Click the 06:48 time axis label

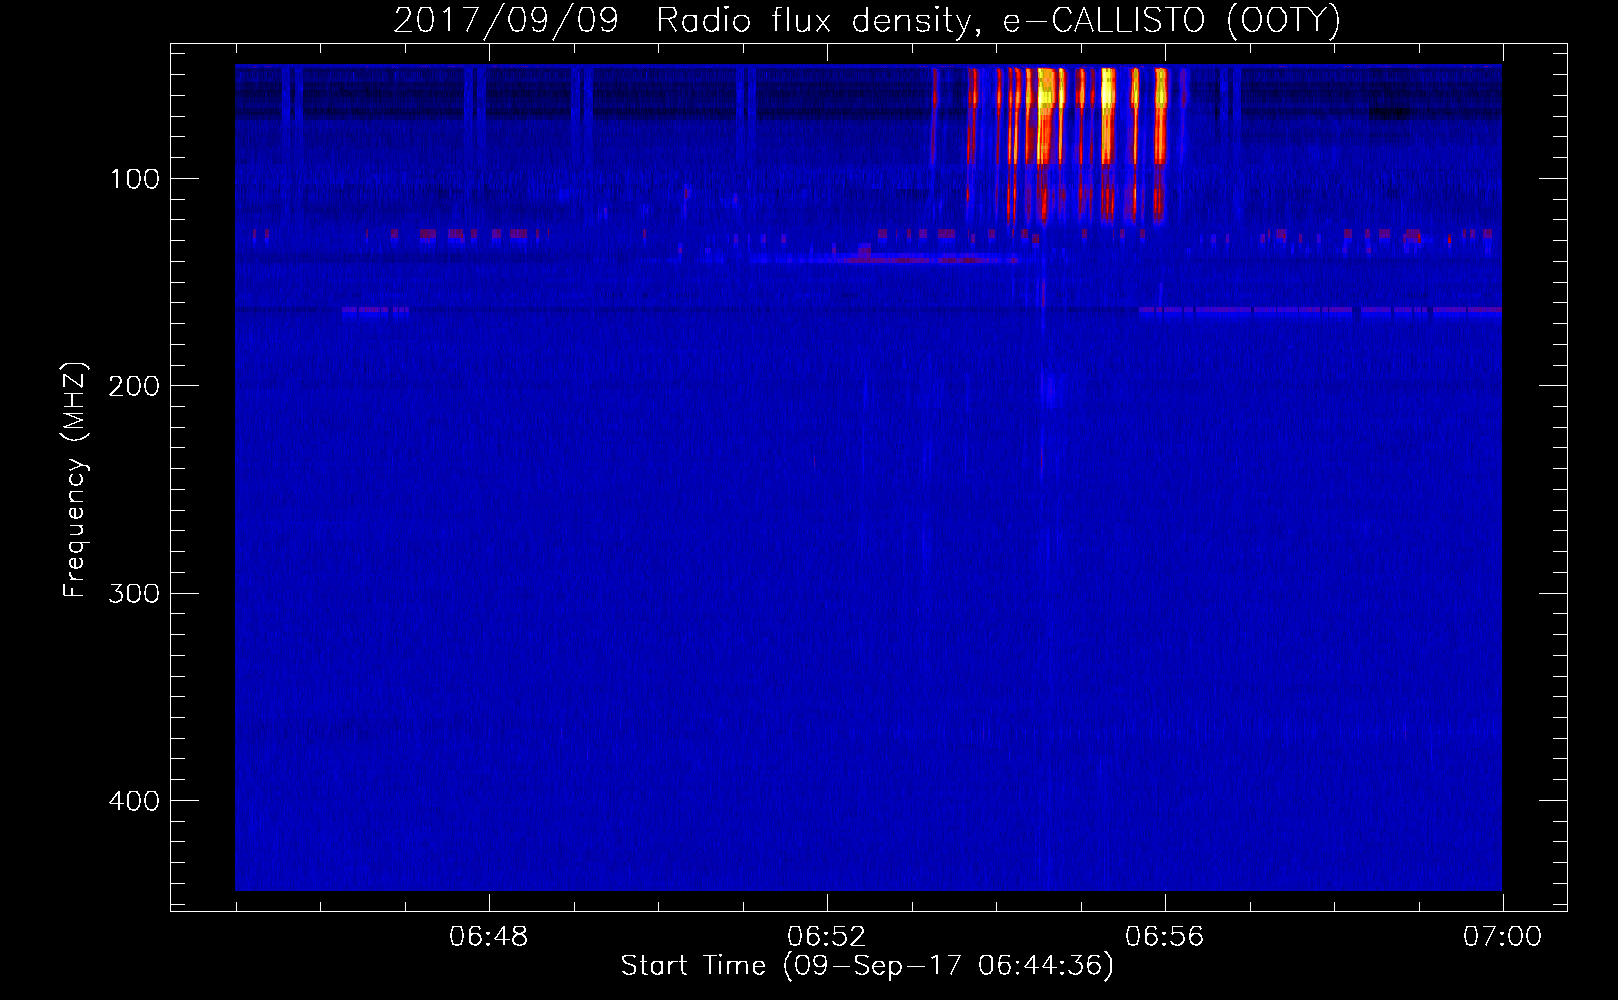coord(489,937)
